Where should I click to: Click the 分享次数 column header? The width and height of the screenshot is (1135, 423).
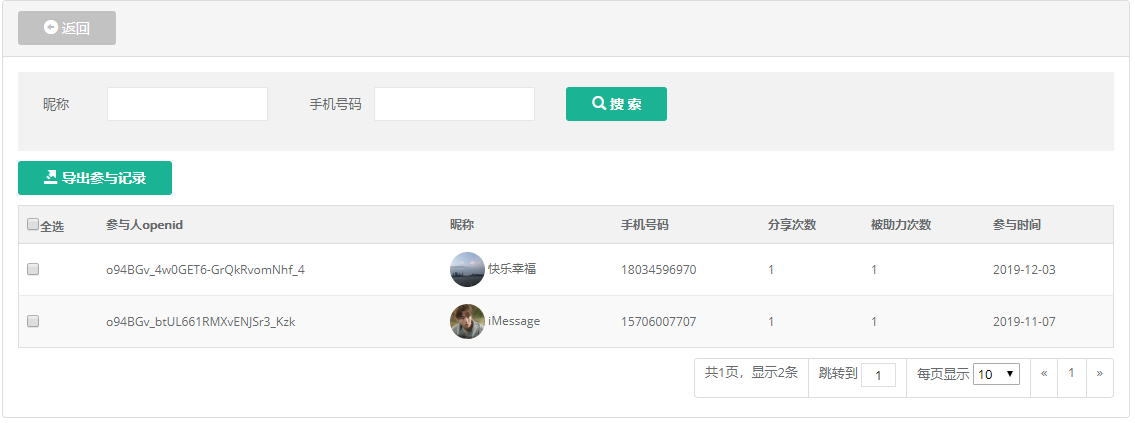(792, 225)
